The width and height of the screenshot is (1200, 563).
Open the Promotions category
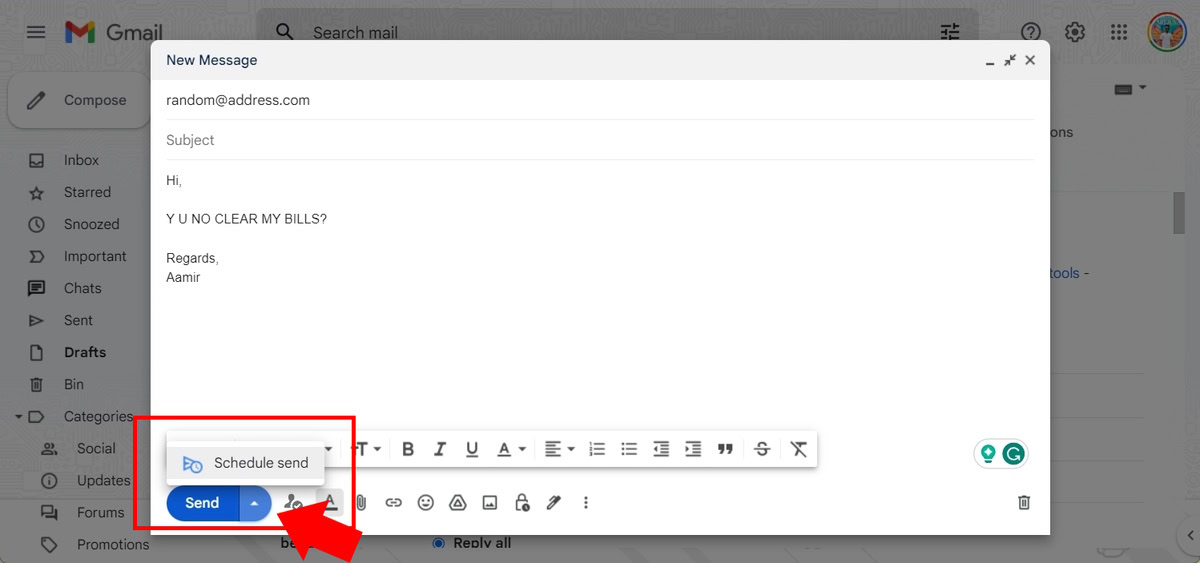tap(112, 544)
